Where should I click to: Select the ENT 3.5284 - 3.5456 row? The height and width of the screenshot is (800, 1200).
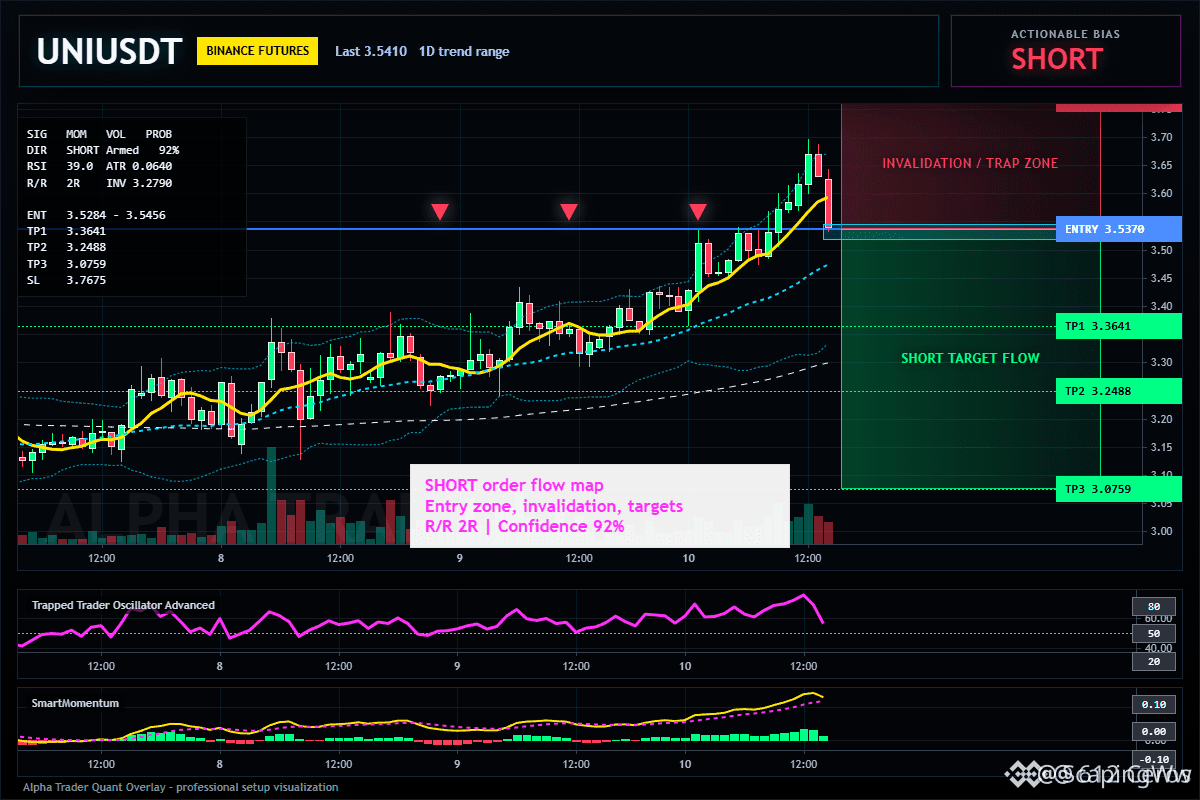(96, 215)
